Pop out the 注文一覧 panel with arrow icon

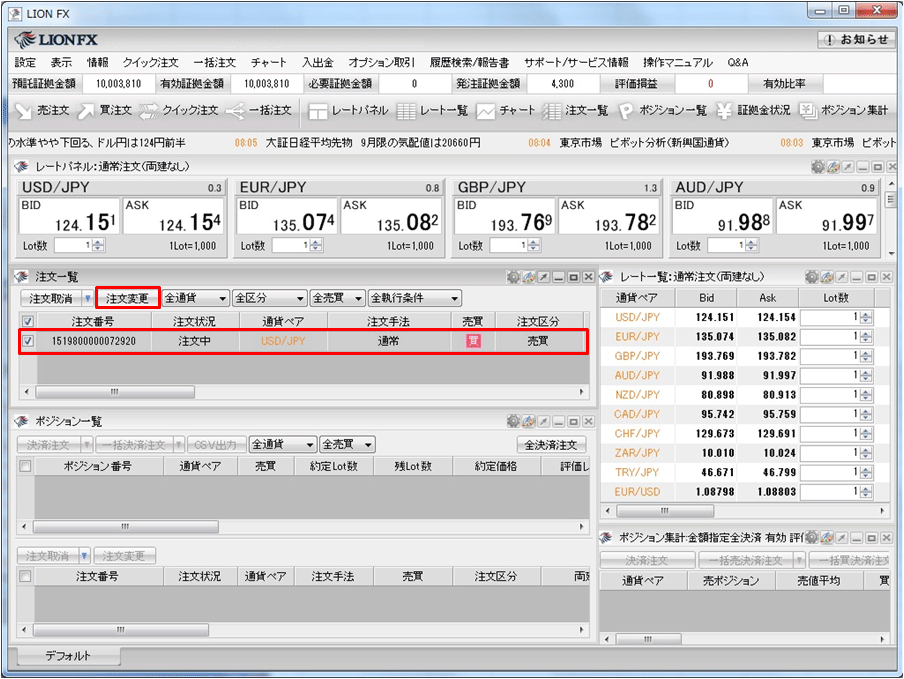pos(543,277)
